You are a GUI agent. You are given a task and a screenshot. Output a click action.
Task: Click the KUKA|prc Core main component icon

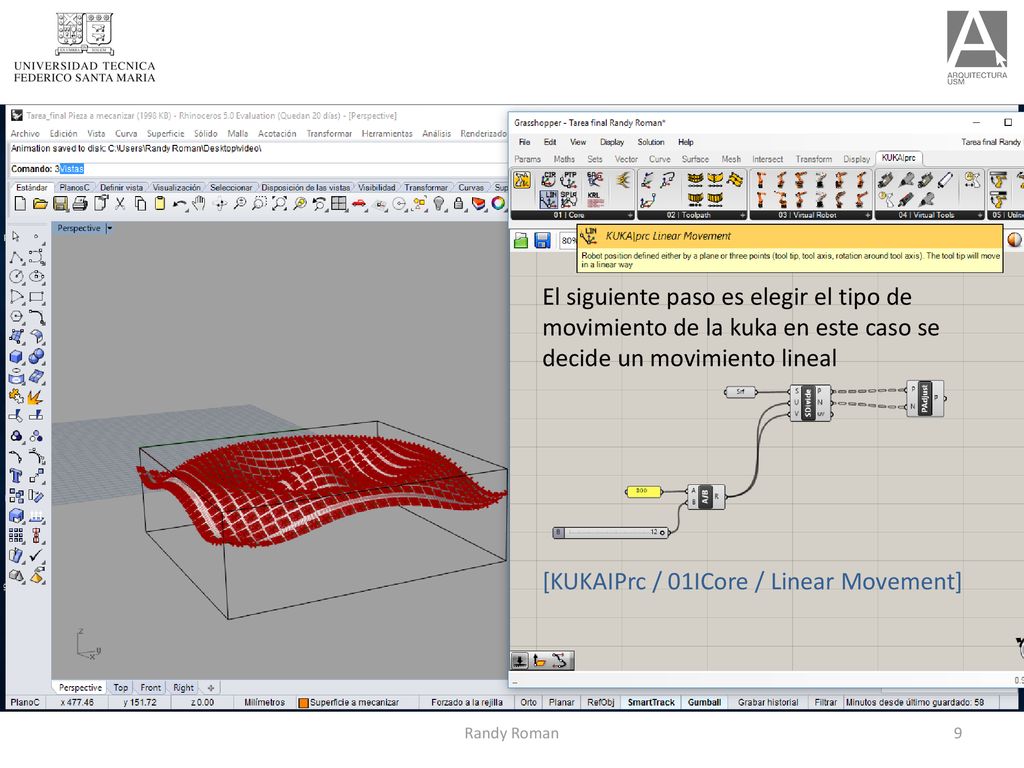(522, 180)
